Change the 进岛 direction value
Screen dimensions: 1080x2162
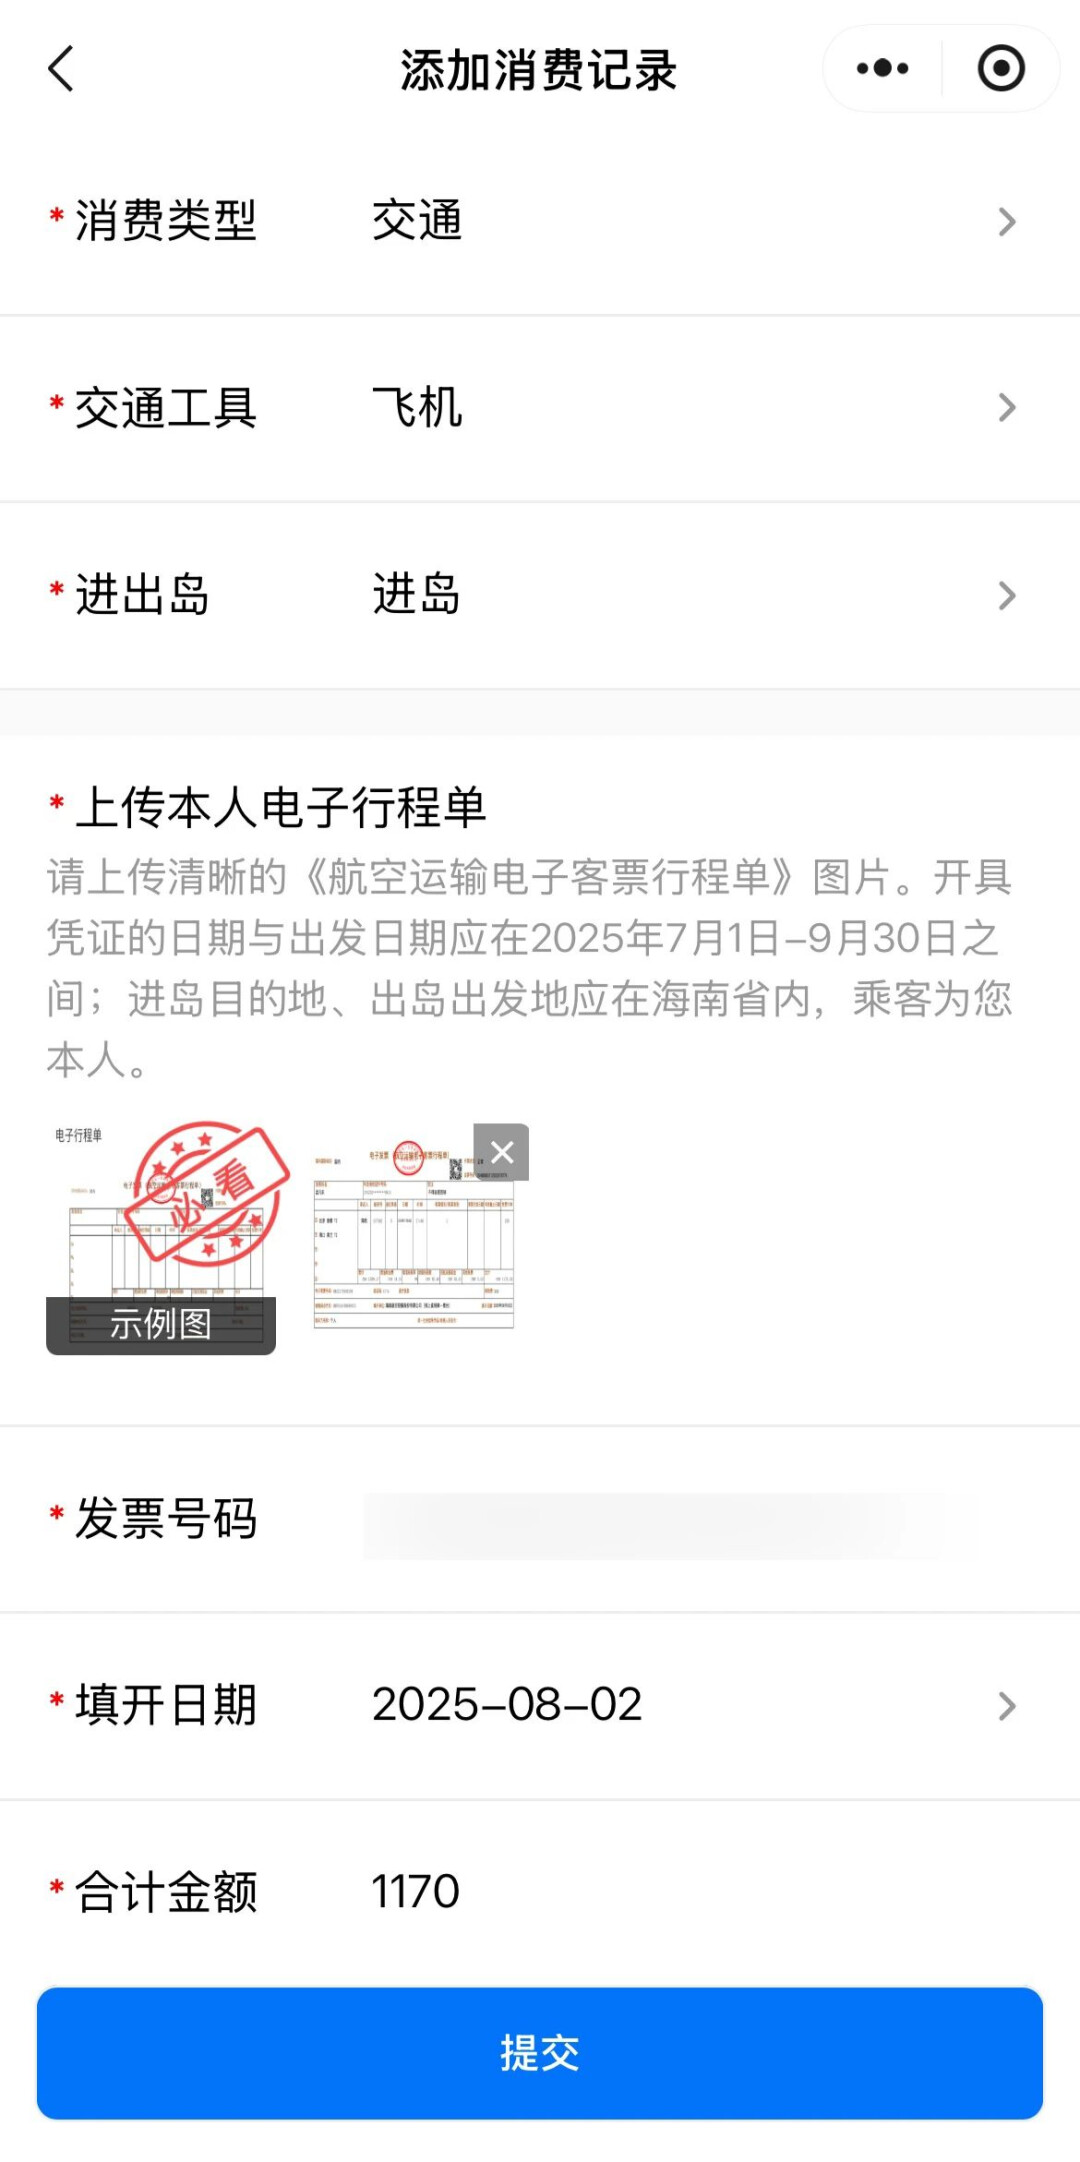[417, 595]
